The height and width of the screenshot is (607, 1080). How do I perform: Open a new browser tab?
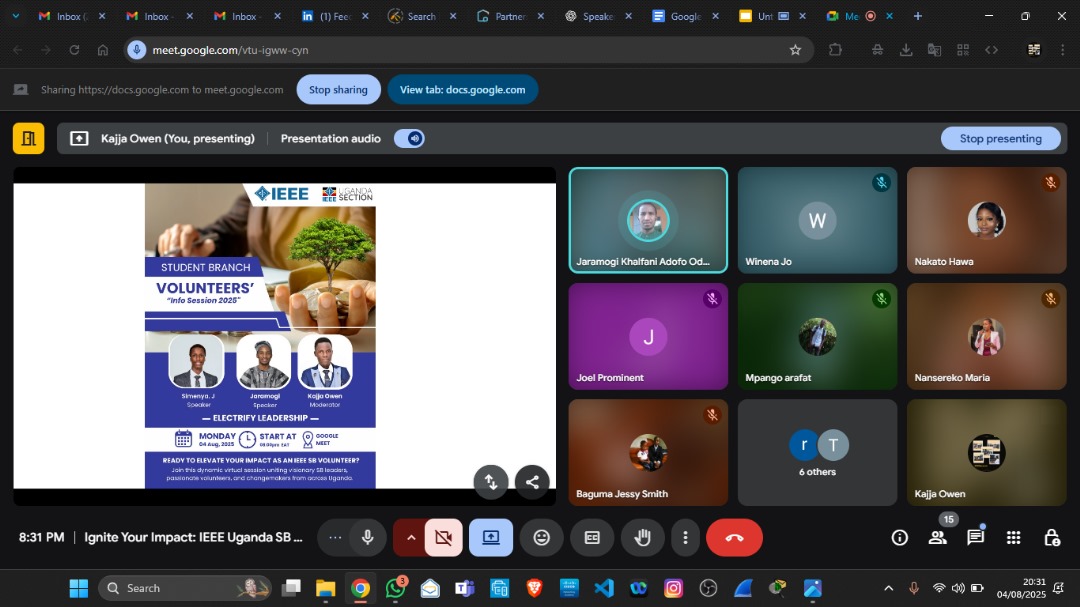tap(917, 16)
